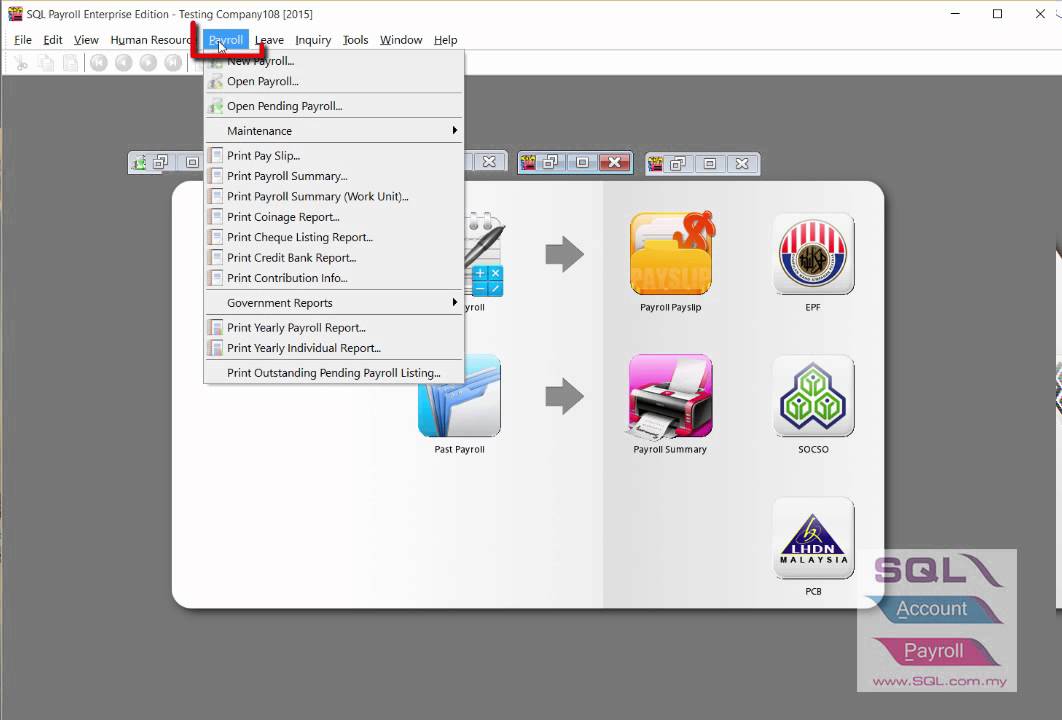Click the arrow leading to Payroll Payslip

tap(564, 255)
